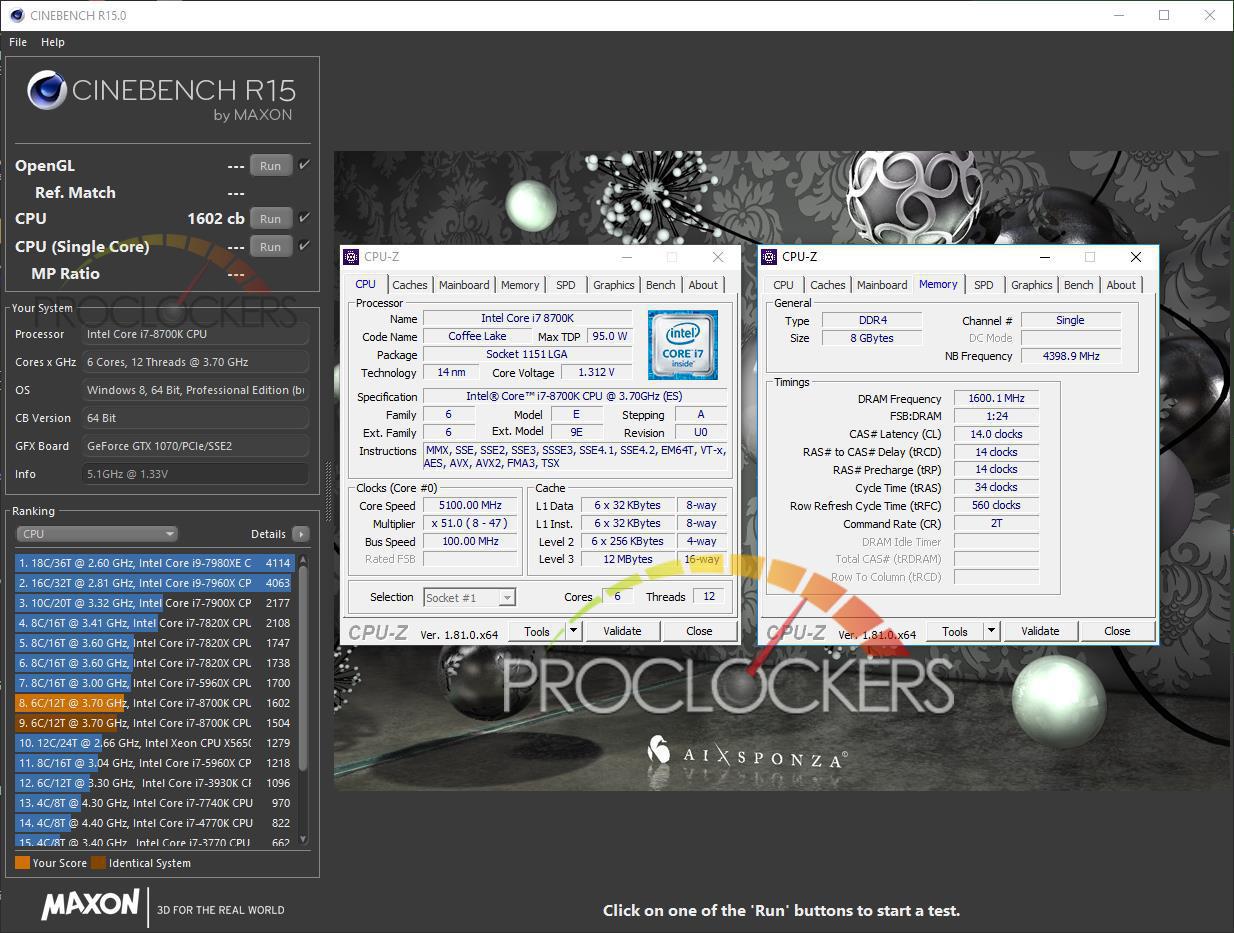Select ranking row 9 scoring 1504
Screen dimensions: 1234x933
154,723
